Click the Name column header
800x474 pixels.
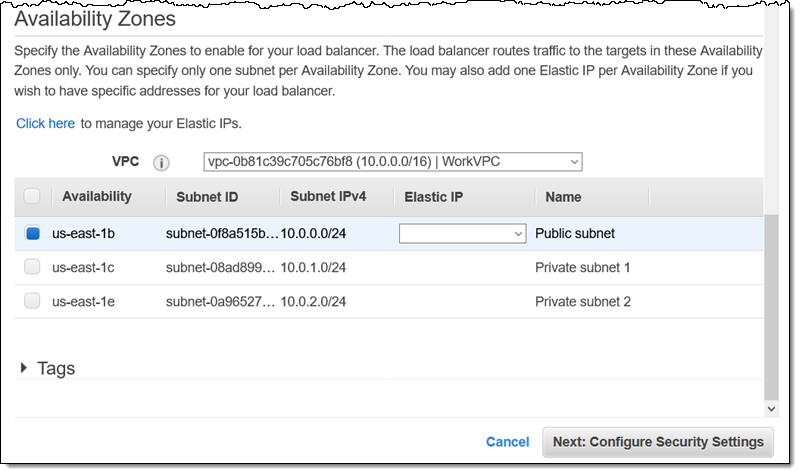tap(564, 197)
